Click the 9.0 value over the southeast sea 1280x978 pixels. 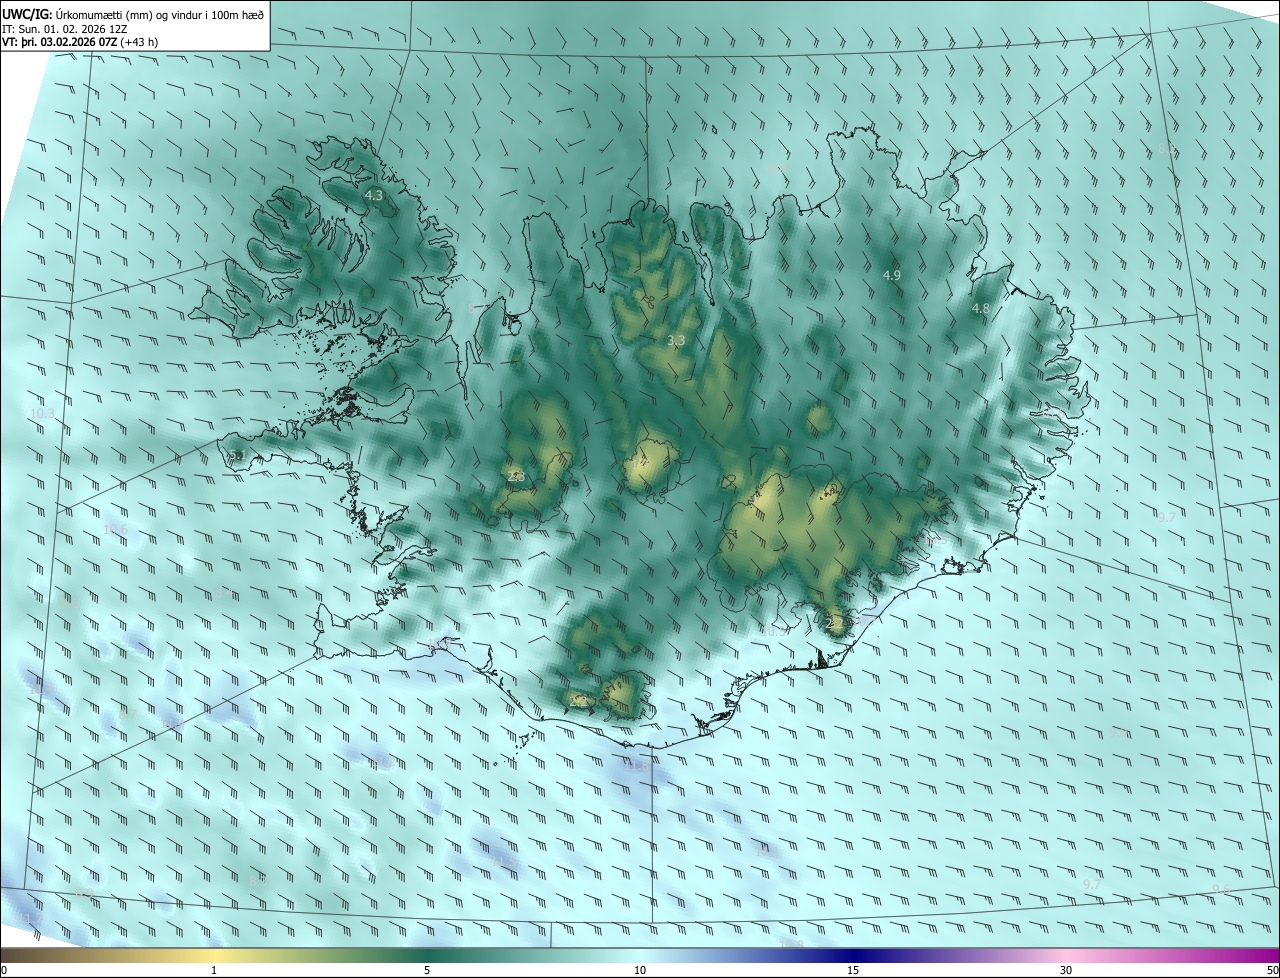click(x=1120, y=733)
